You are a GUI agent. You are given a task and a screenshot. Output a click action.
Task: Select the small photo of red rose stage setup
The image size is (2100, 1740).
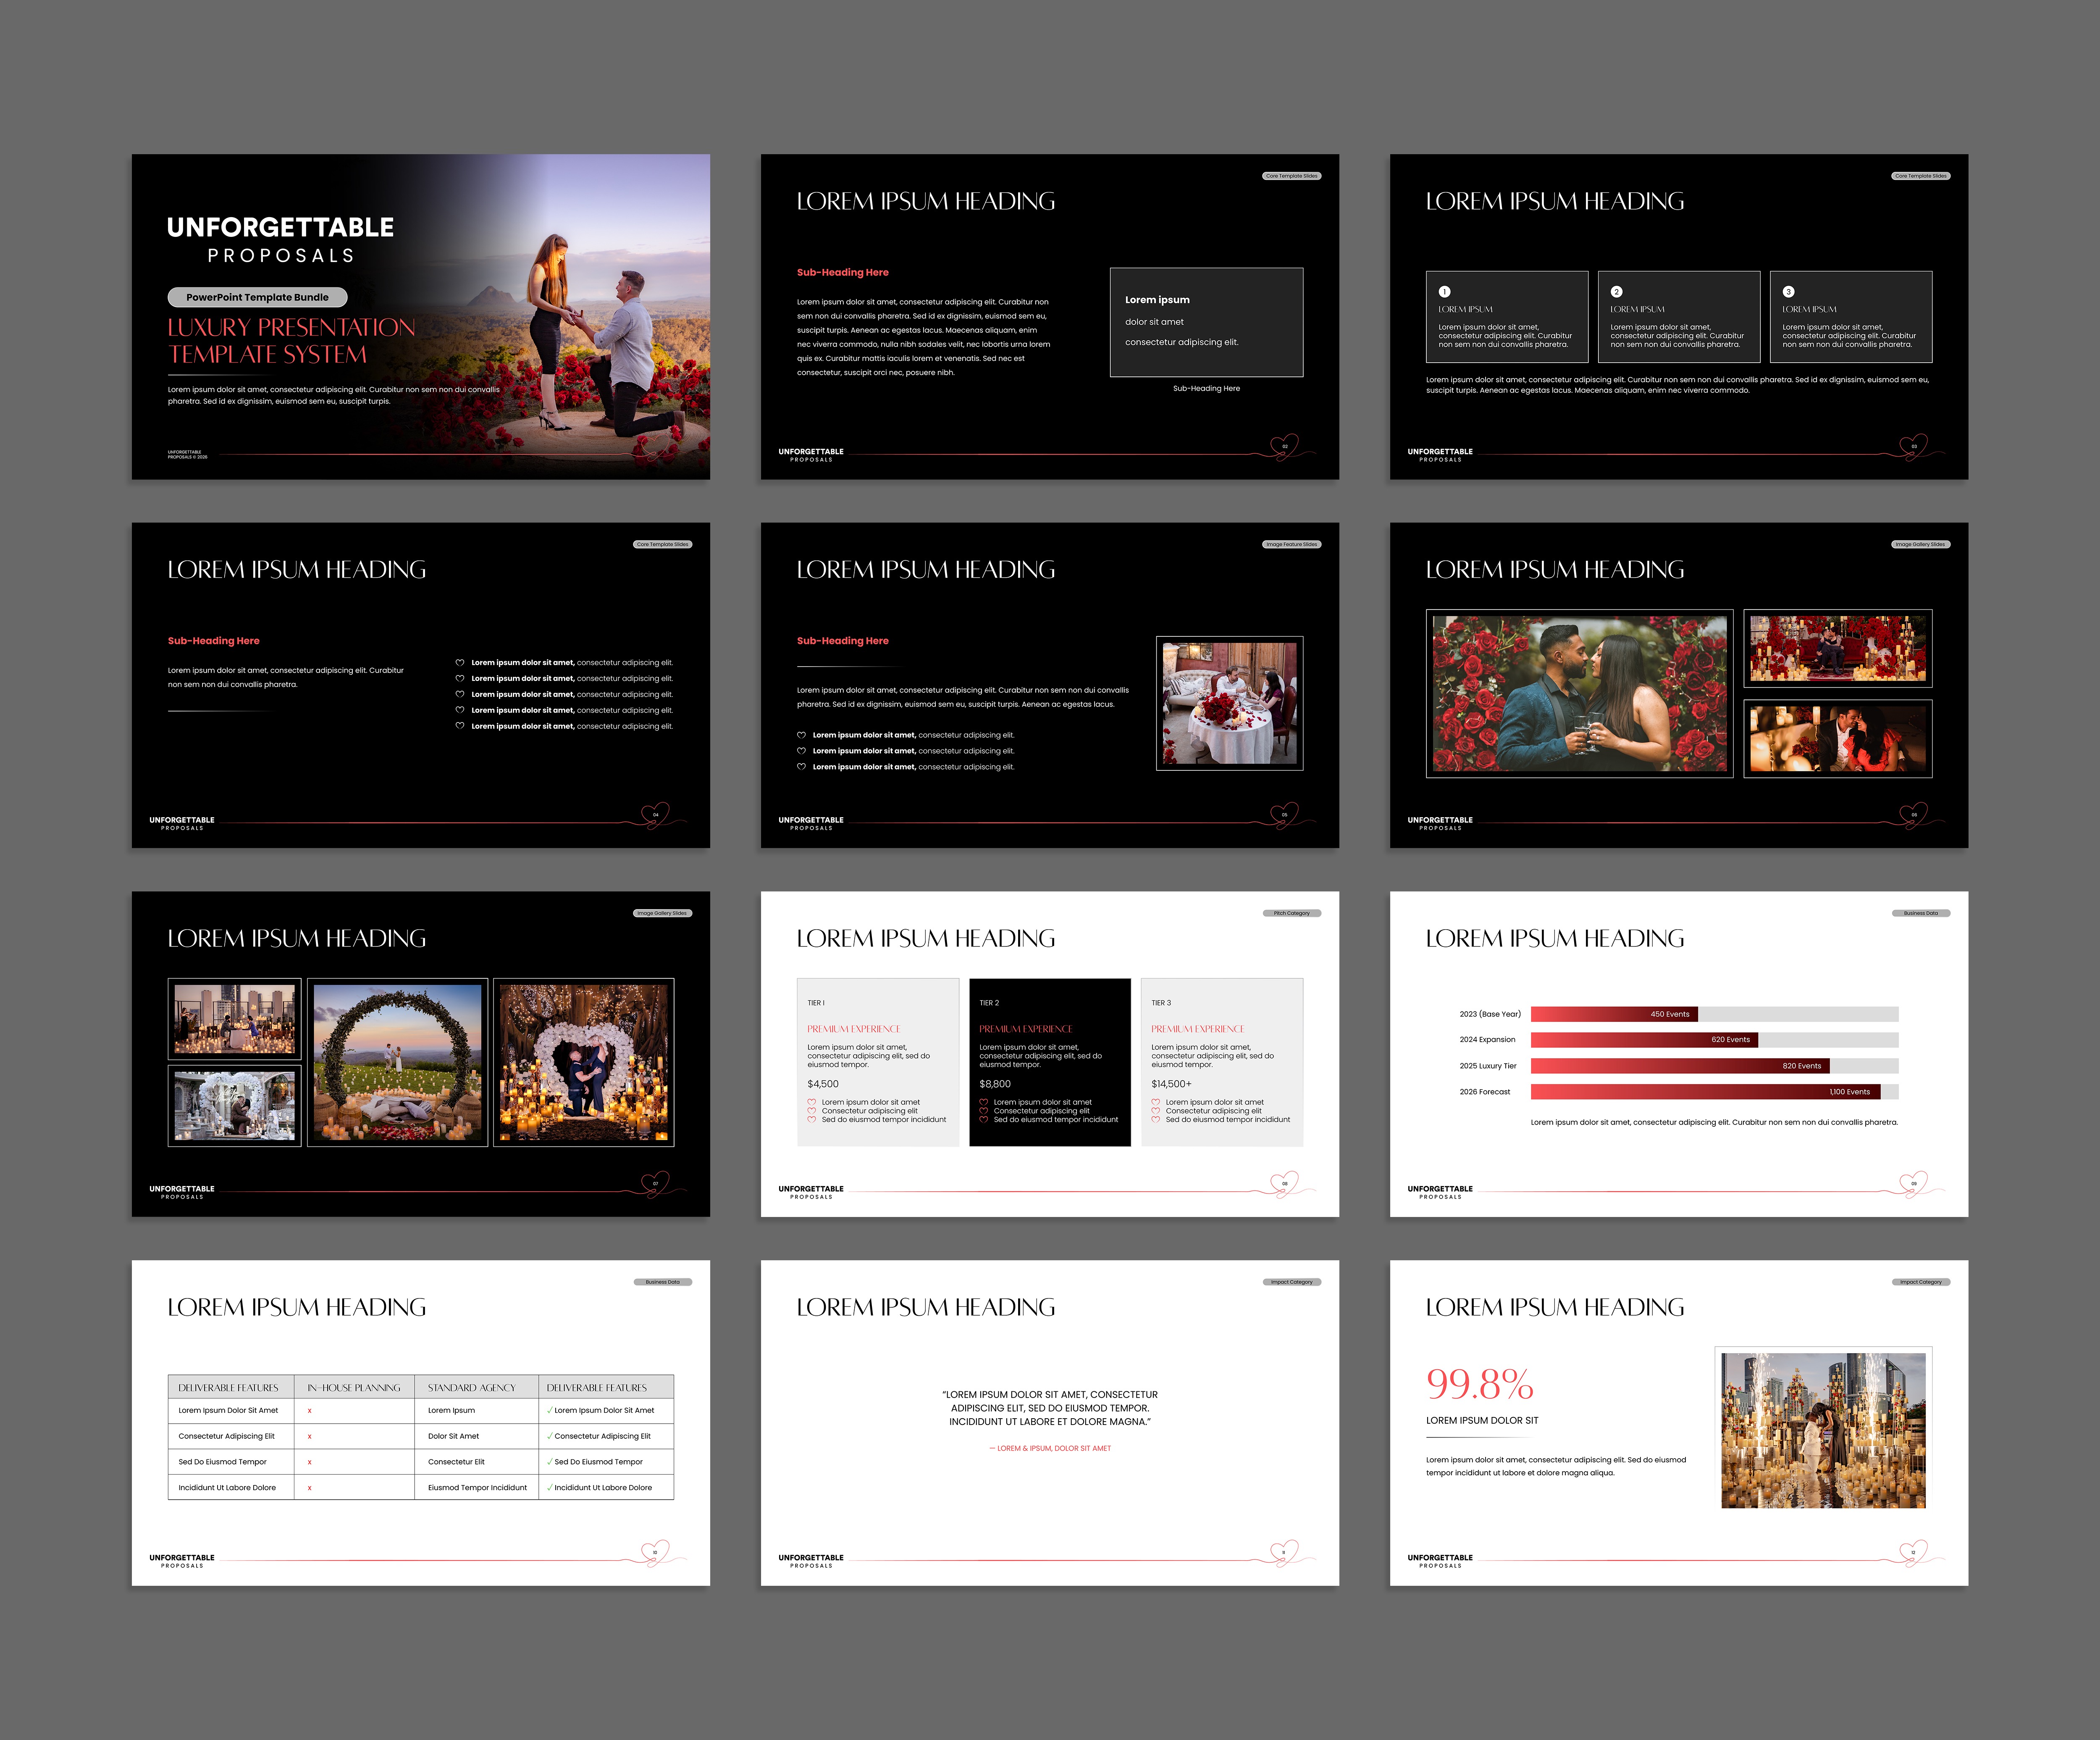[1837, 648]
